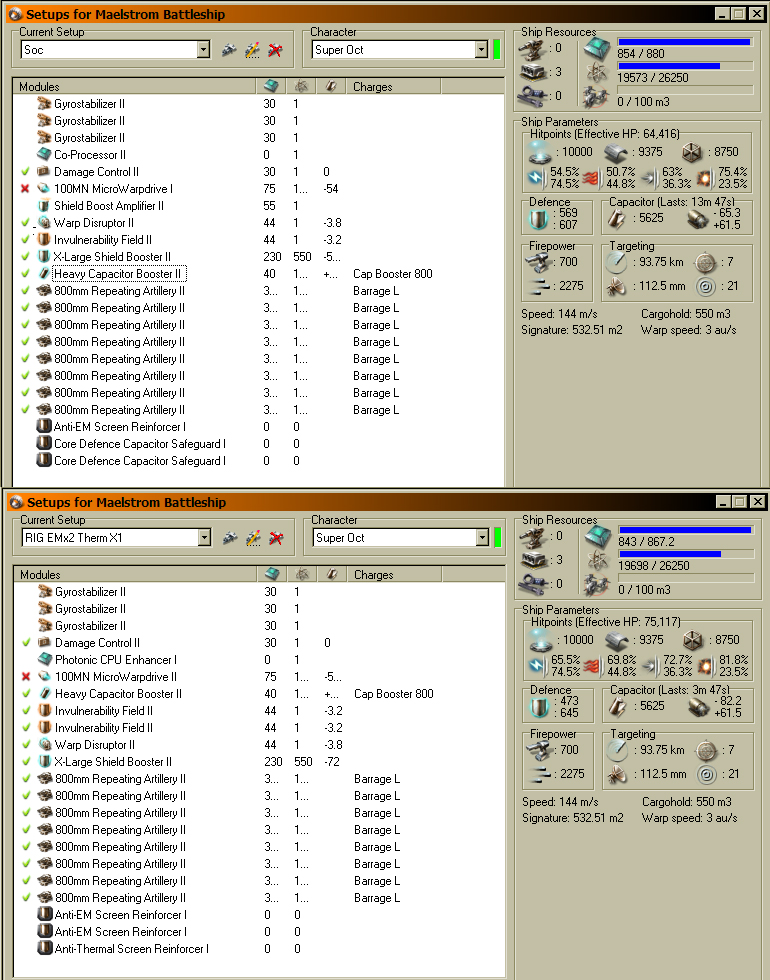Open Character dropdown in the RIG EMx2 setup window
The width and height of the screenshot is (770, 980).
click(x=482, y=538)
